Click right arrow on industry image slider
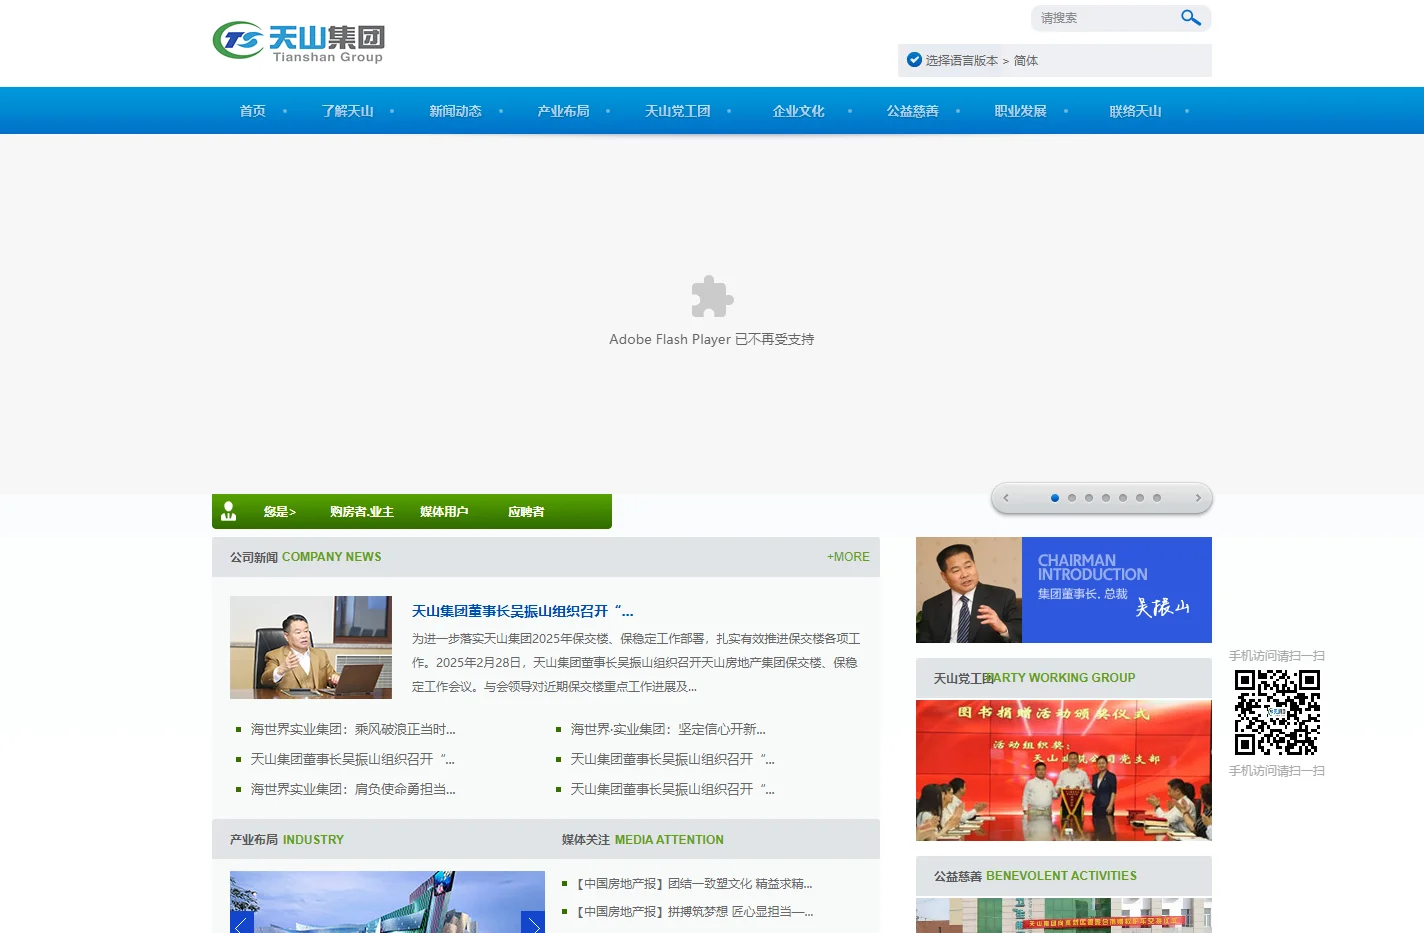 [533, 922]
